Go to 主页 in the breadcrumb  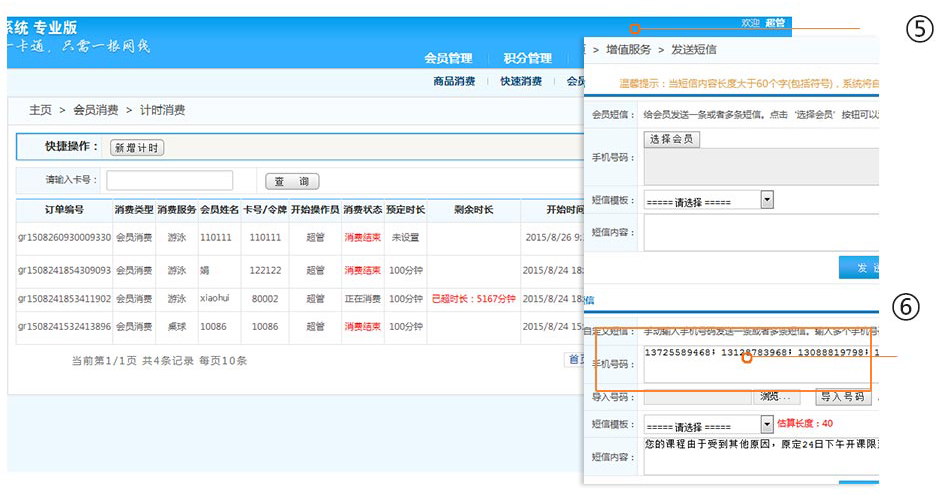click(40, 110)
